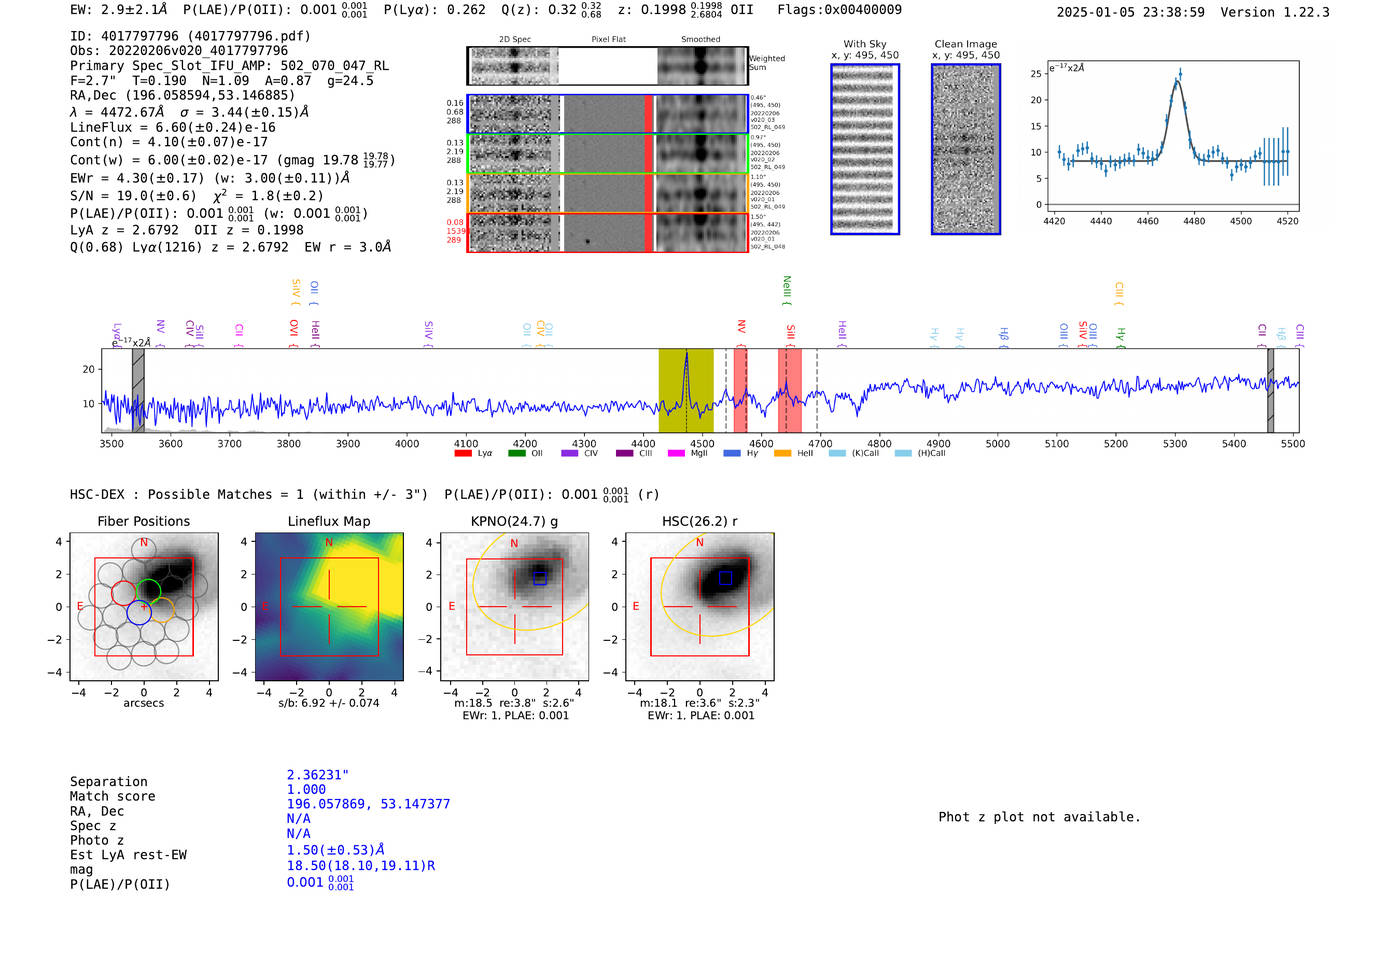Click the green OII legend swatch
Screen dimensions: 1400x953
point(517,453)
